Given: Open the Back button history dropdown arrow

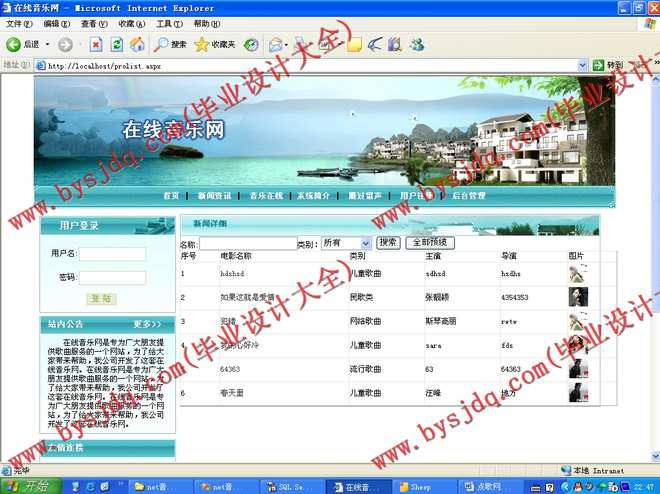Looking at the screenshot, I should [47, 44].
